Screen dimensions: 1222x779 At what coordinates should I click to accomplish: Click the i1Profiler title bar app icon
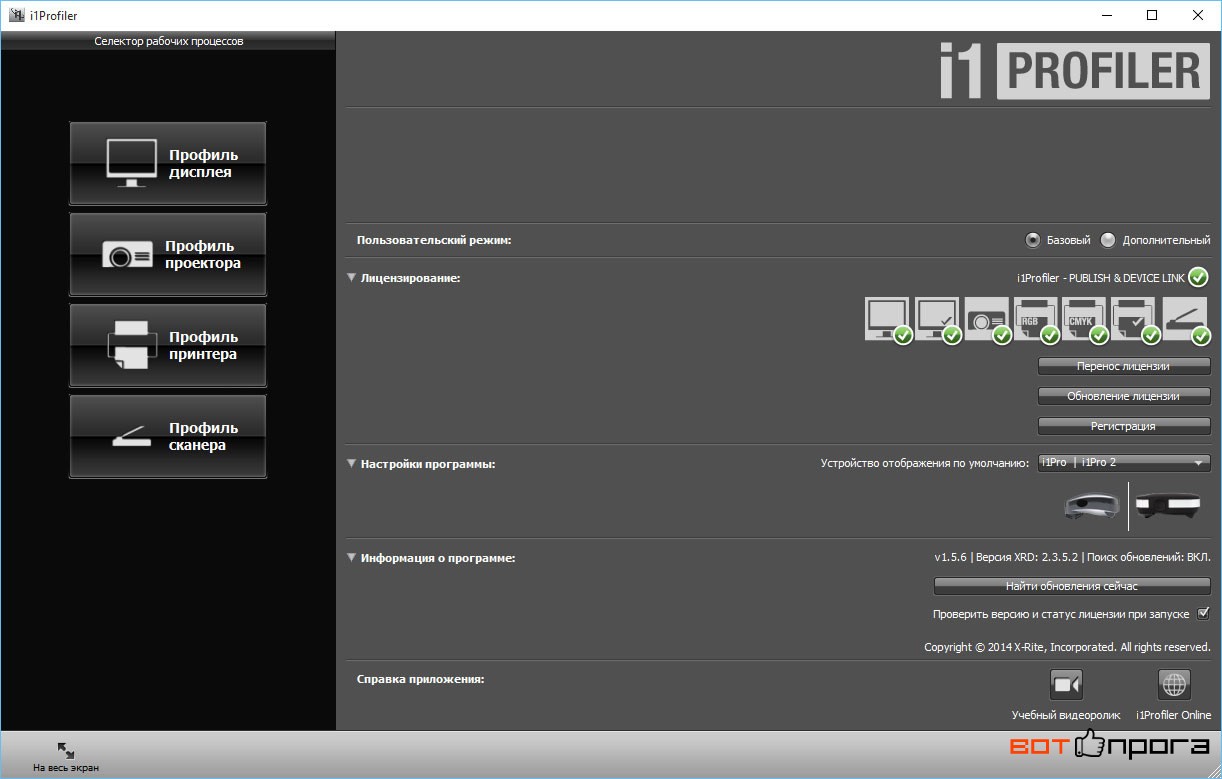click(16, 16)
